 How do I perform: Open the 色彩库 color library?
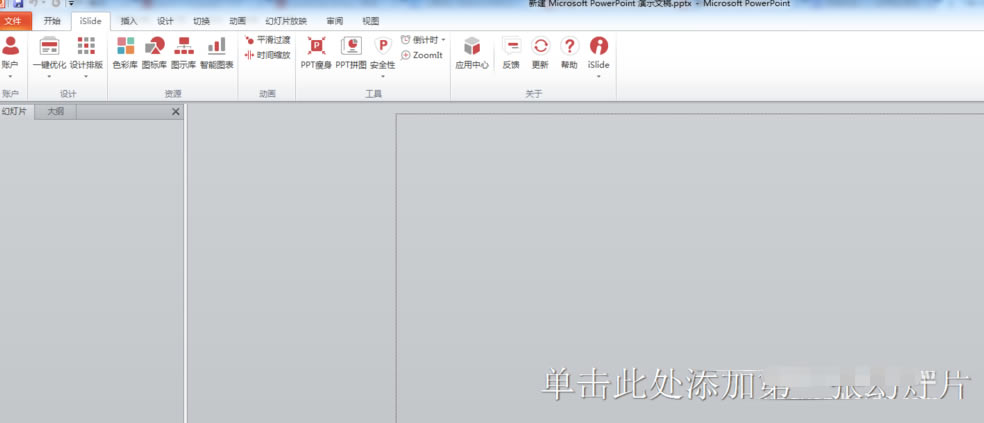(x=125, y=52)
